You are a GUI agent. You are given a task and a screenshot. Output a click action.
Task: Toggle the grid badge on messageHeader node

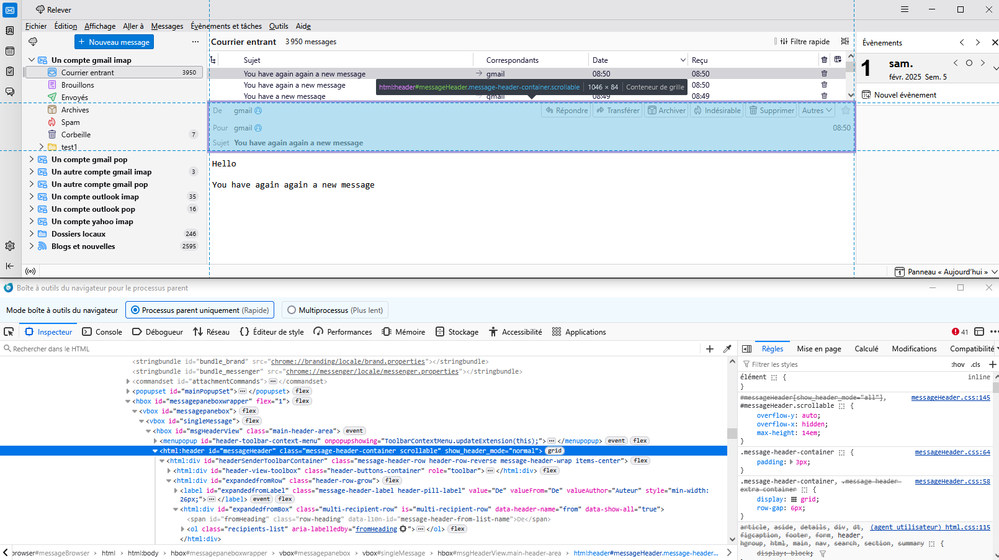554,451
